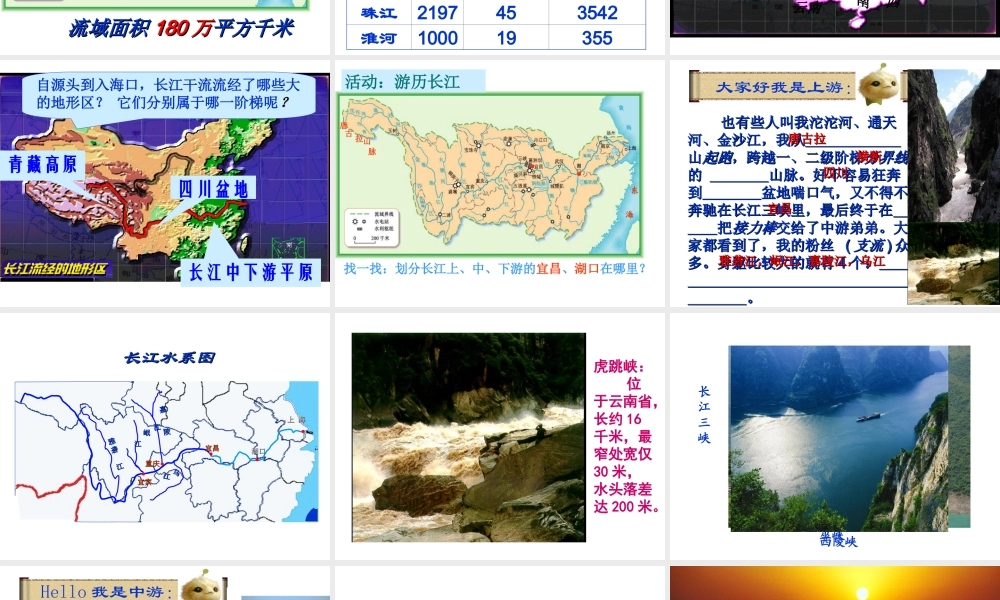Image resolution: width=1000 pixels, height=600 pixels.
Task: Click the 西陵峡 photo caption
Action: (839, 541)
